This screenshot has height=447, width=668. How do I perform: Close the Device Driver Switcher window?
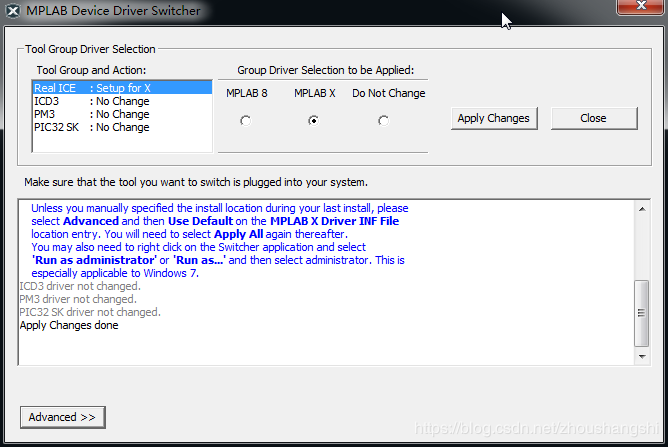pyautogui.click(x=640, y=6)
